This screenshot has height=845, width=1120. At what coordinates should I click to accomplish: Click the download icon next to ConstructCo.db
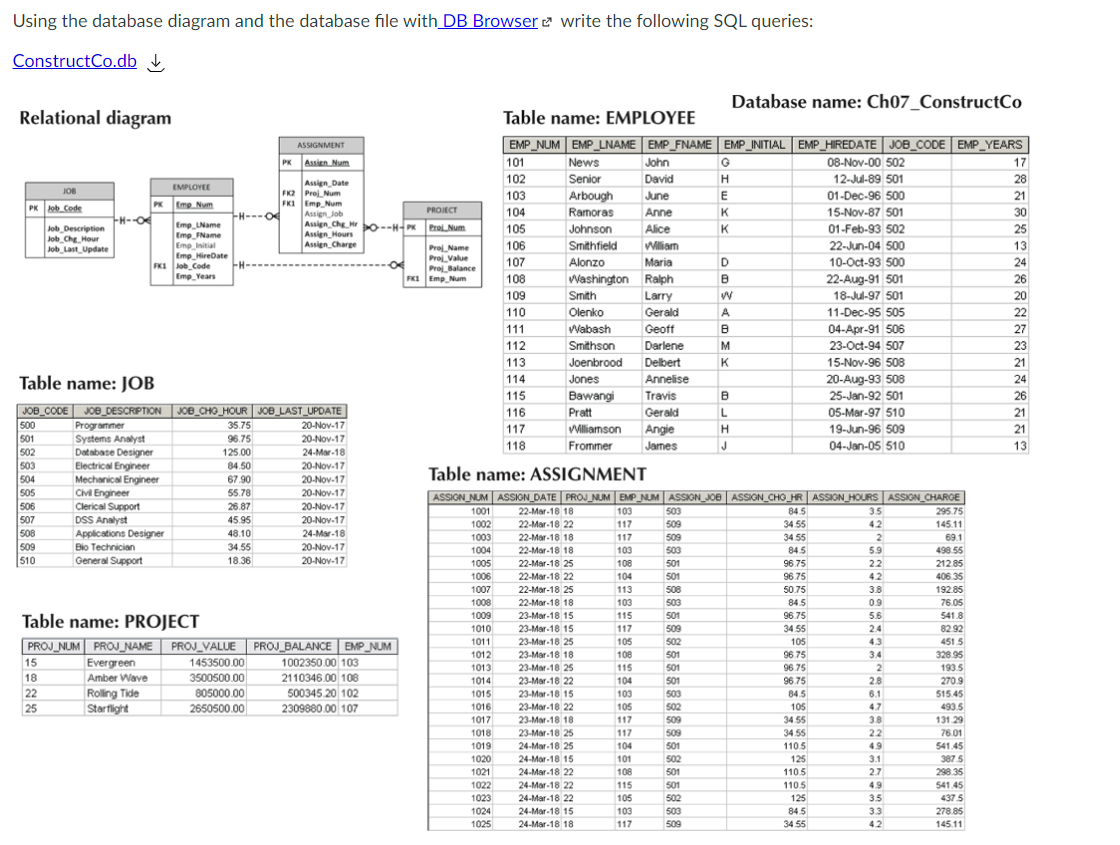click(155, 63)
